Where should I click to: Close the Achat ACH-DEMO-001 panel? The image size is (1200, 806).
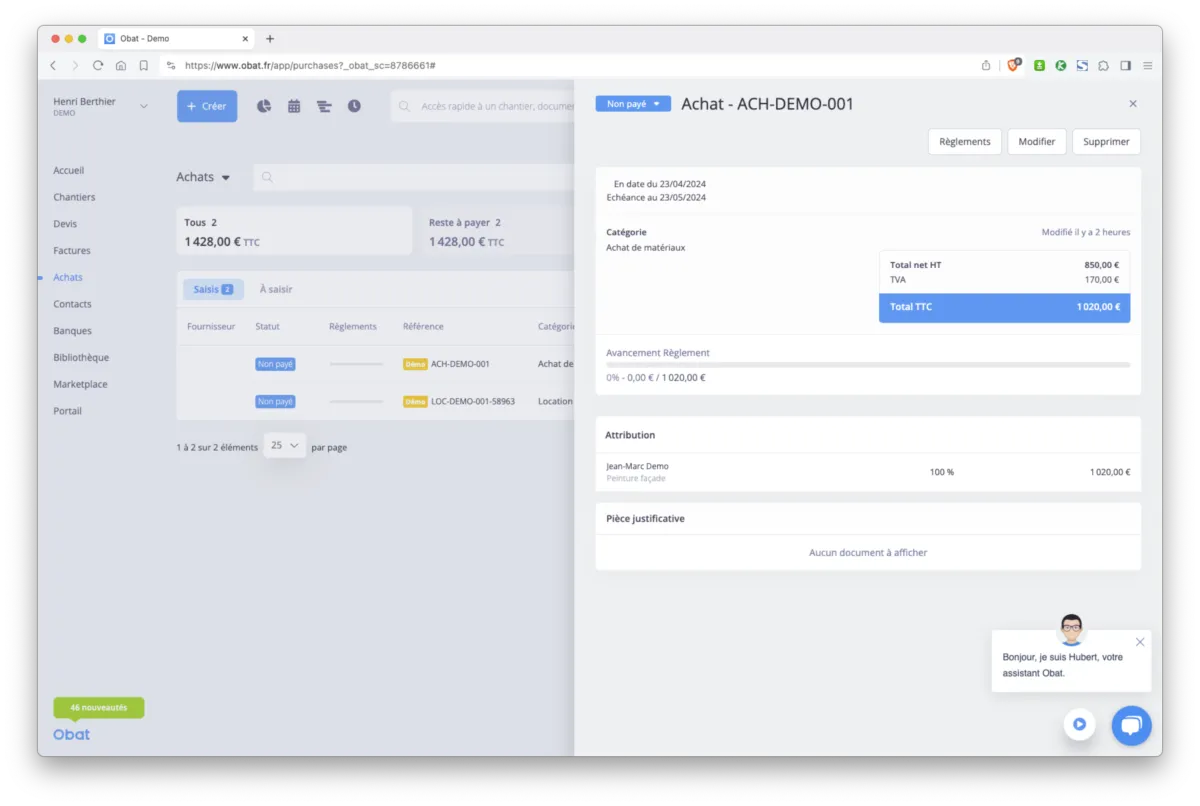[x=1133, y=104]
